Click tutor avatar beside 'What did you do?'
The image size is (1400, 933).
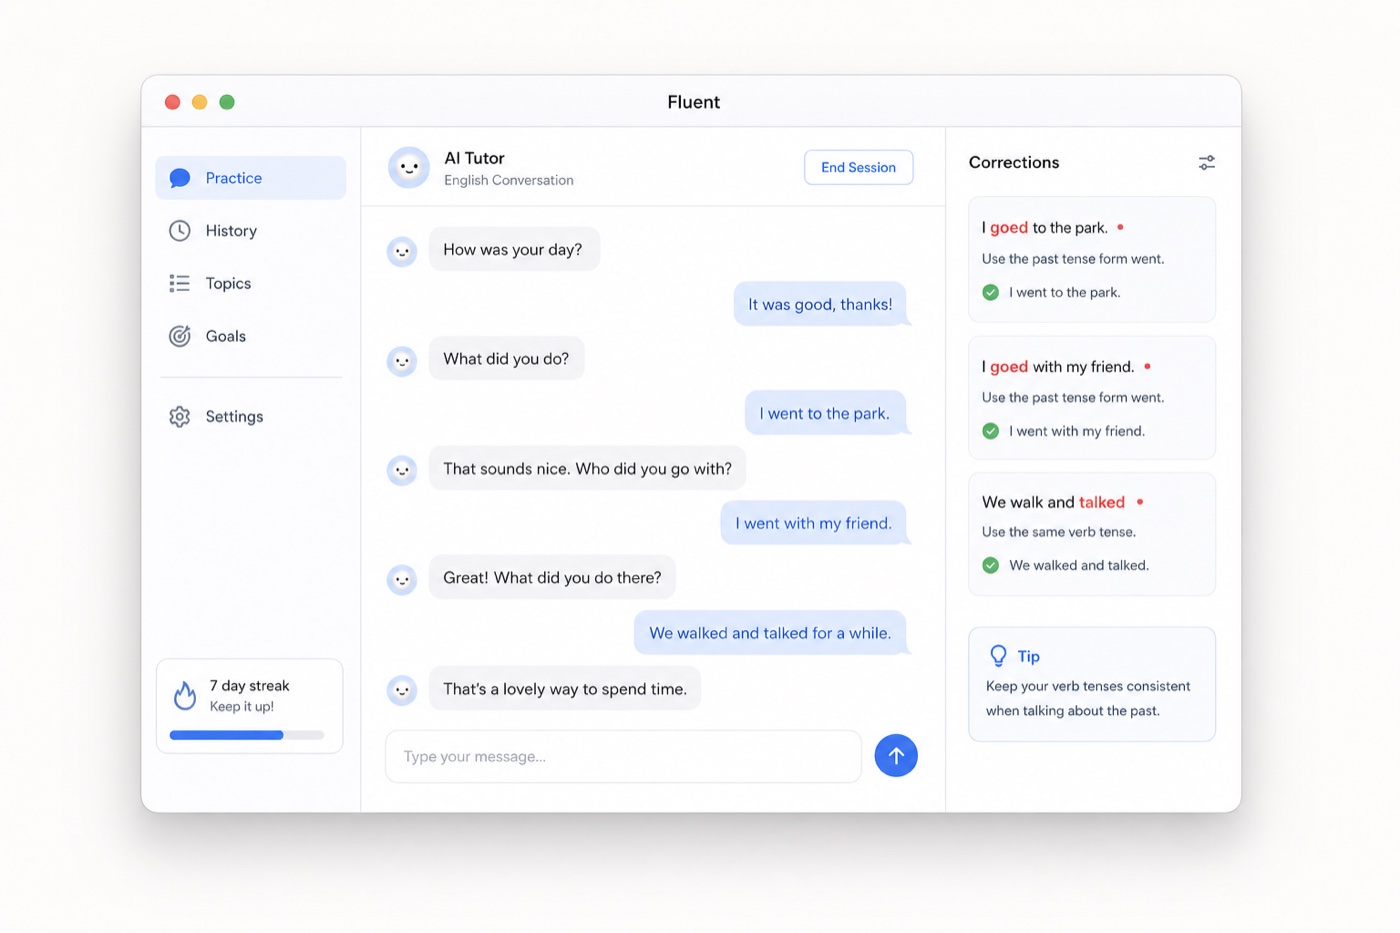(402, 361)
